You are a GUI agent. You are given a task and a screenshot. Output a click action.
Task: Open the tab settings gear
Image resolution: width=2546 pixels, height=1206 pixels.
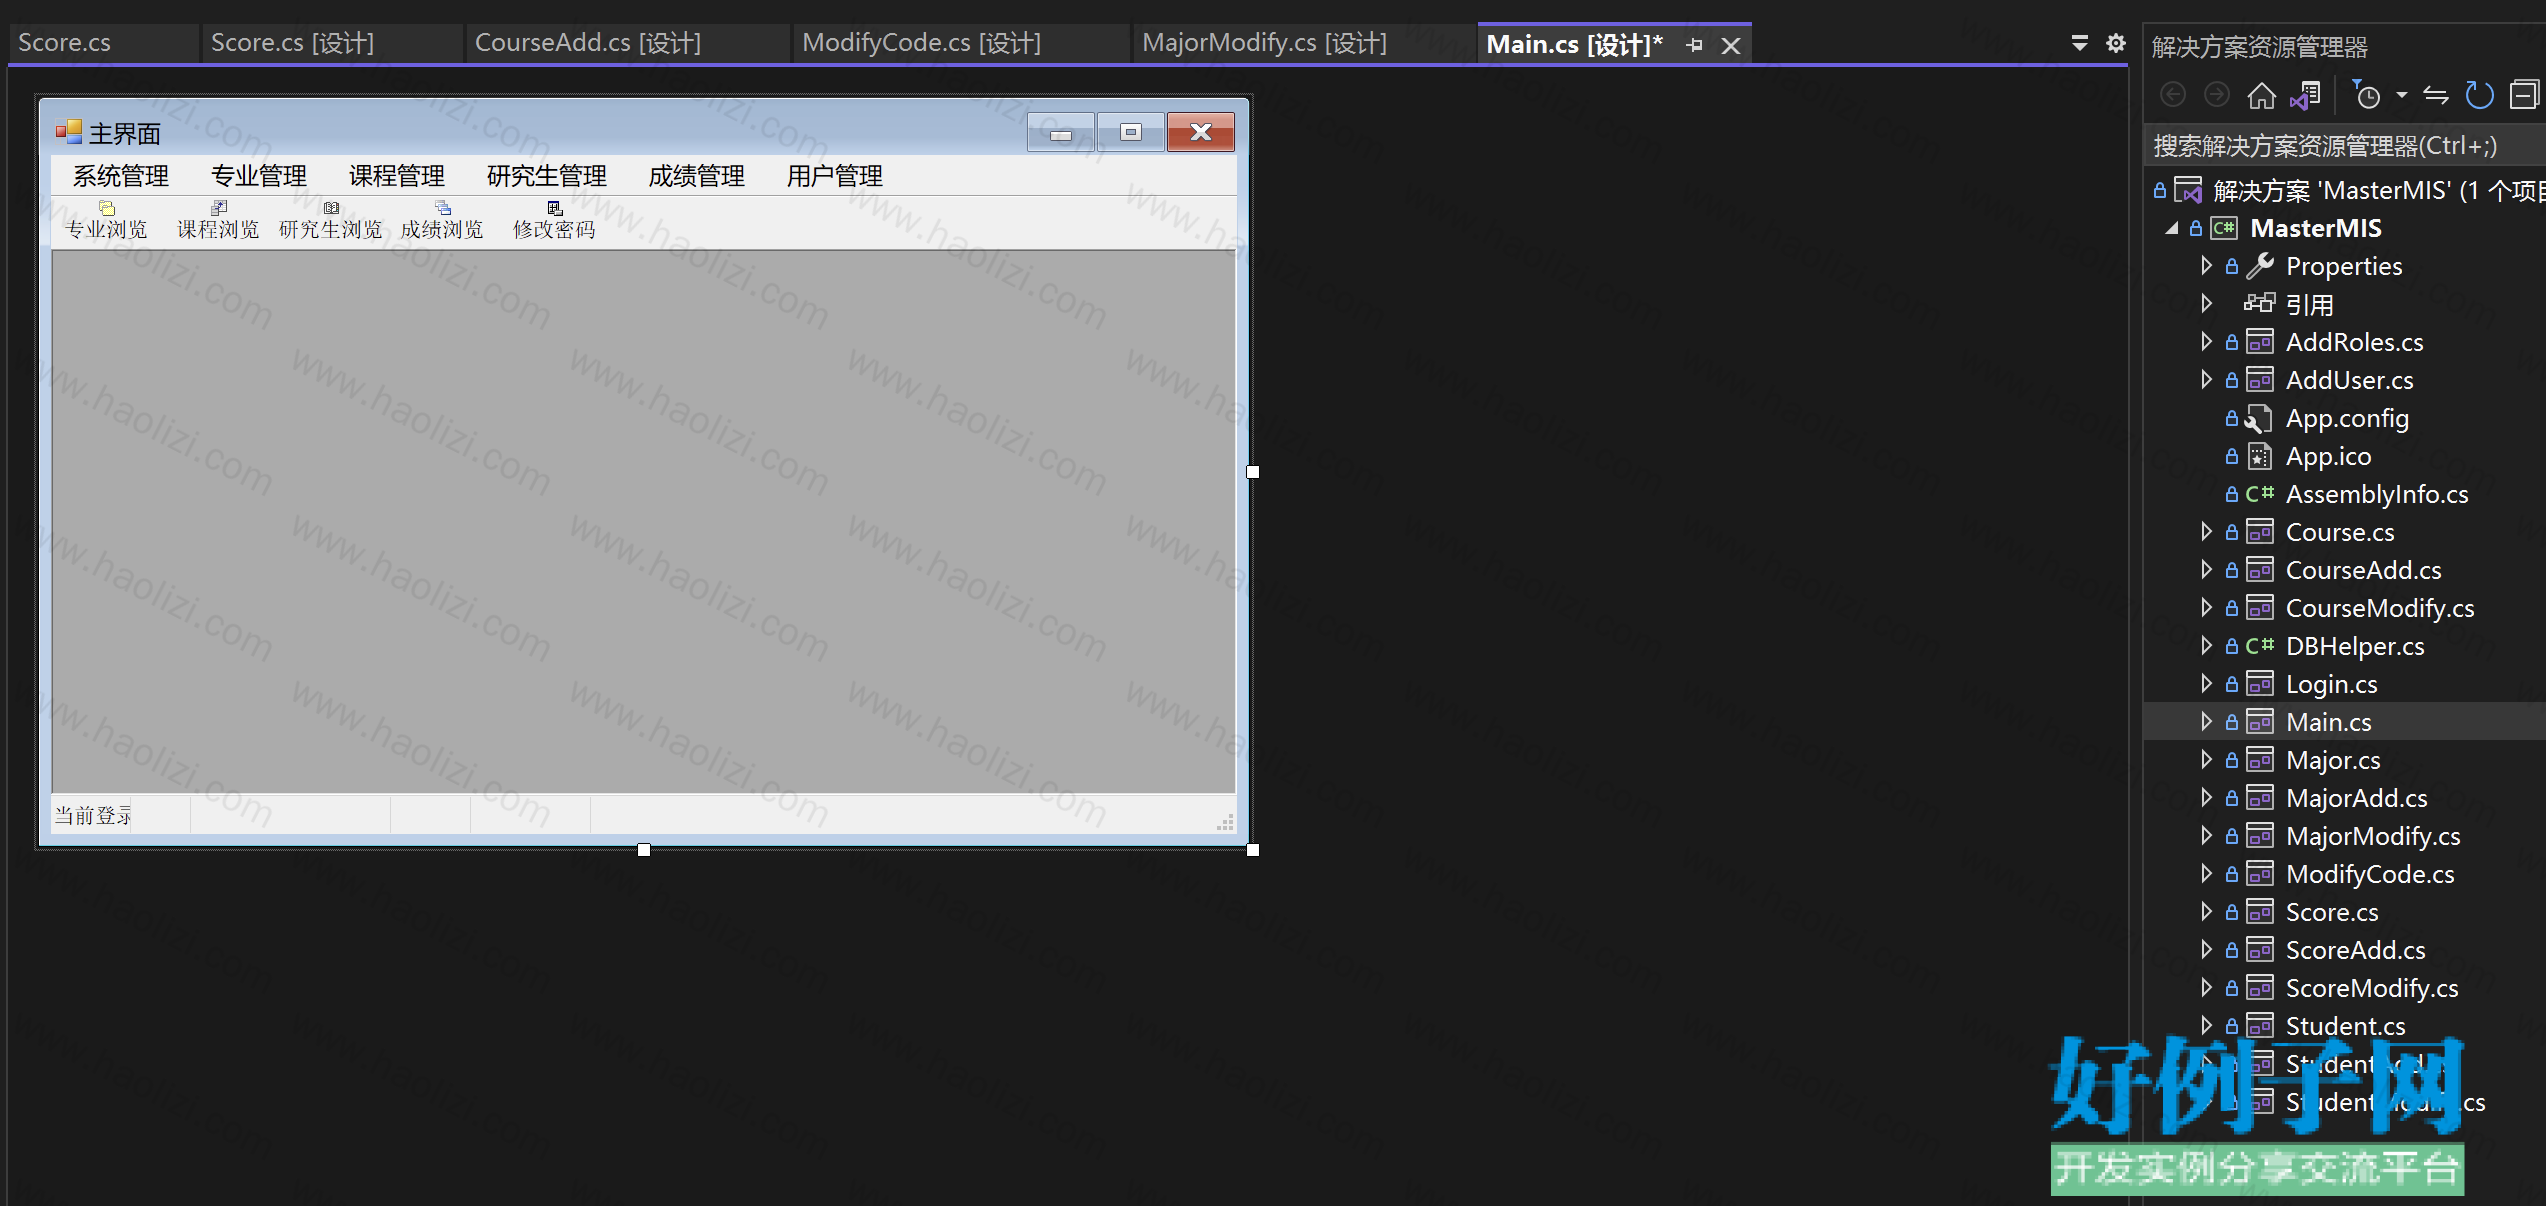[2116, 43]
